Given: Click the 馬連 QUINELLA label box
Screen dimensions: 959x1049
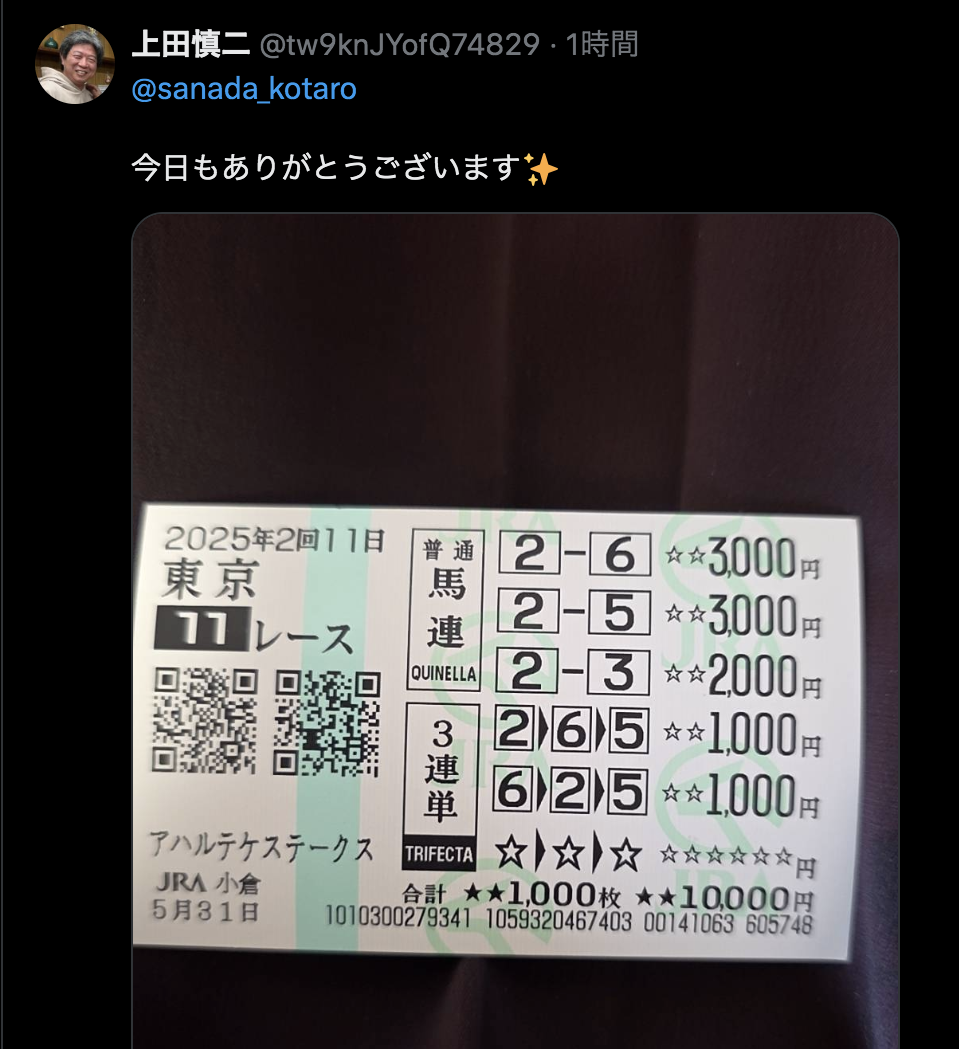Looking at the screenshot, I should click(x=446, y=609).
